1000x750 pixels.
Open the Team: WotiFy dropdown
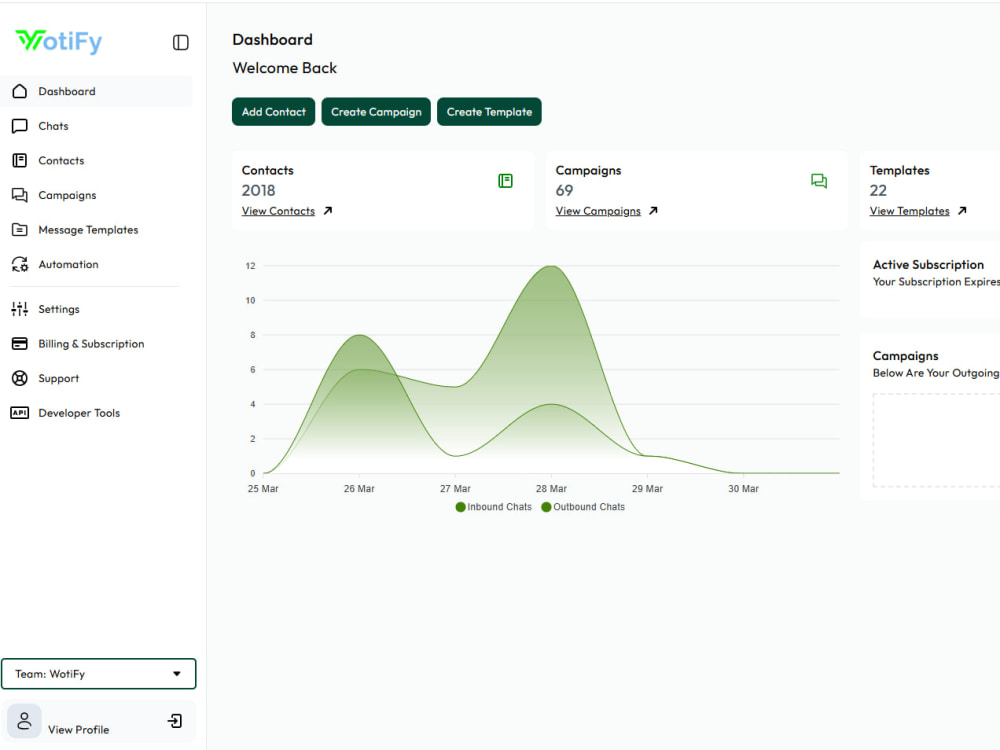(x=99, y=673)
